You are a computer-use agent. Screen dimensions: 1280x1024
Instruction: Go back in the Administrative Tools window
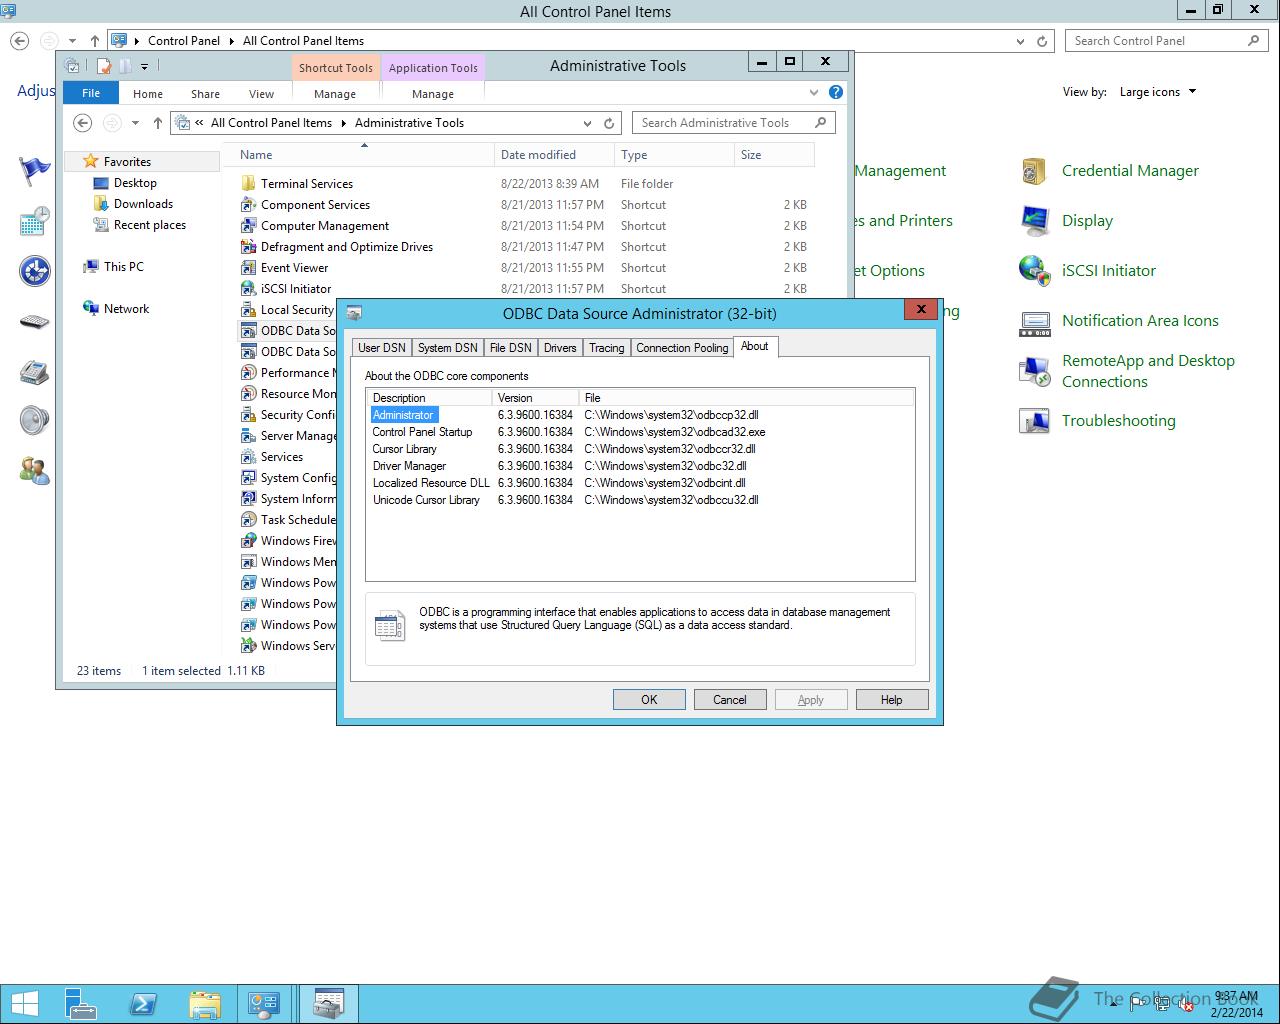[83, 123]
